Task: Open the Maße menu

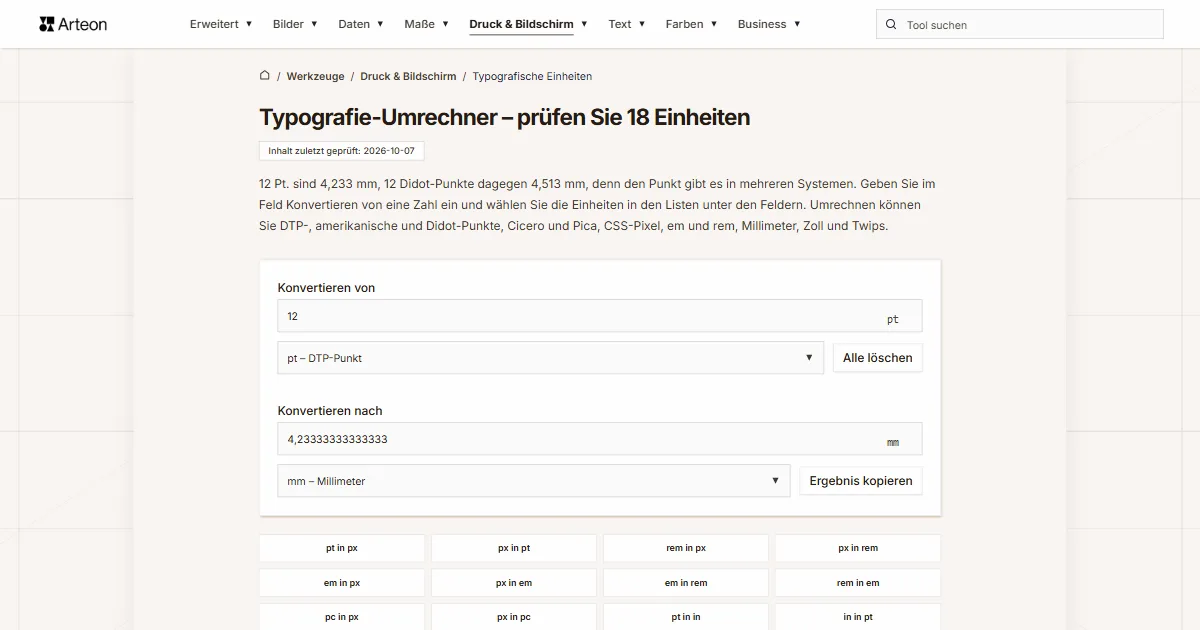Action: (426, 24)
